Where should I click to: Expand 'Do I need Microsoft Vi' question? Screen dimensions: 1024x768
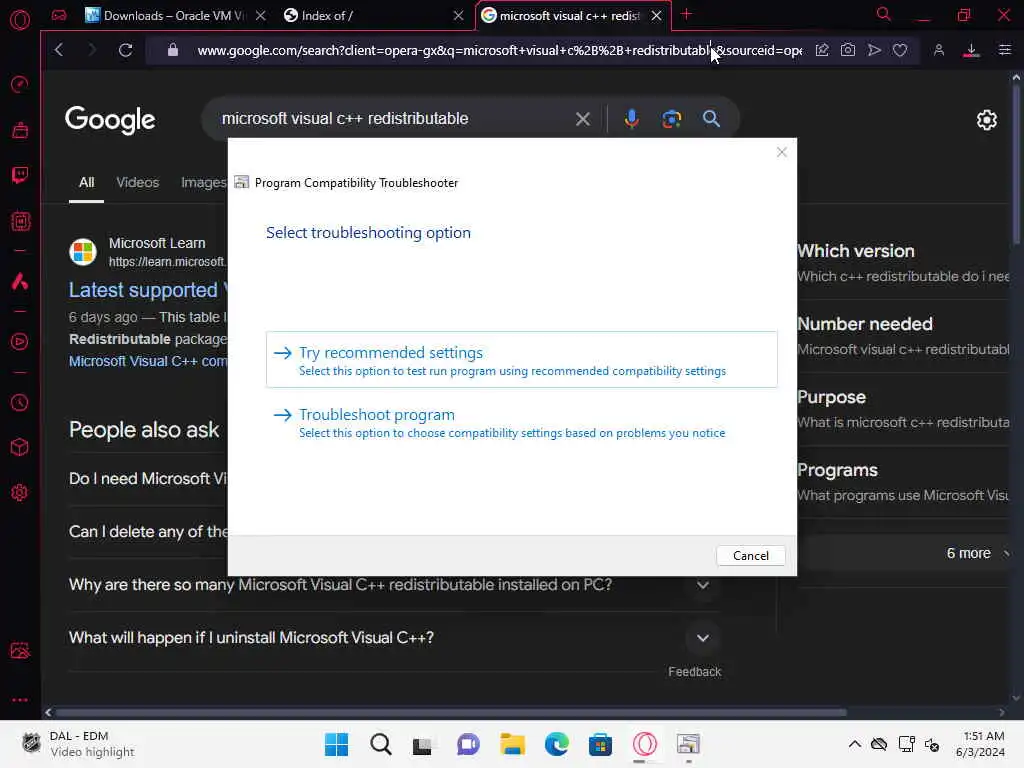(x=148, y=479)
